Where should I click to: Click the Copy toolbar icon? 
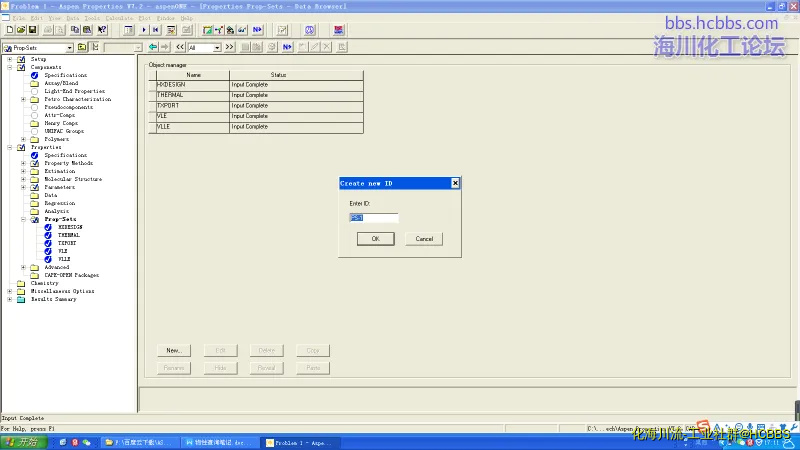75,30
